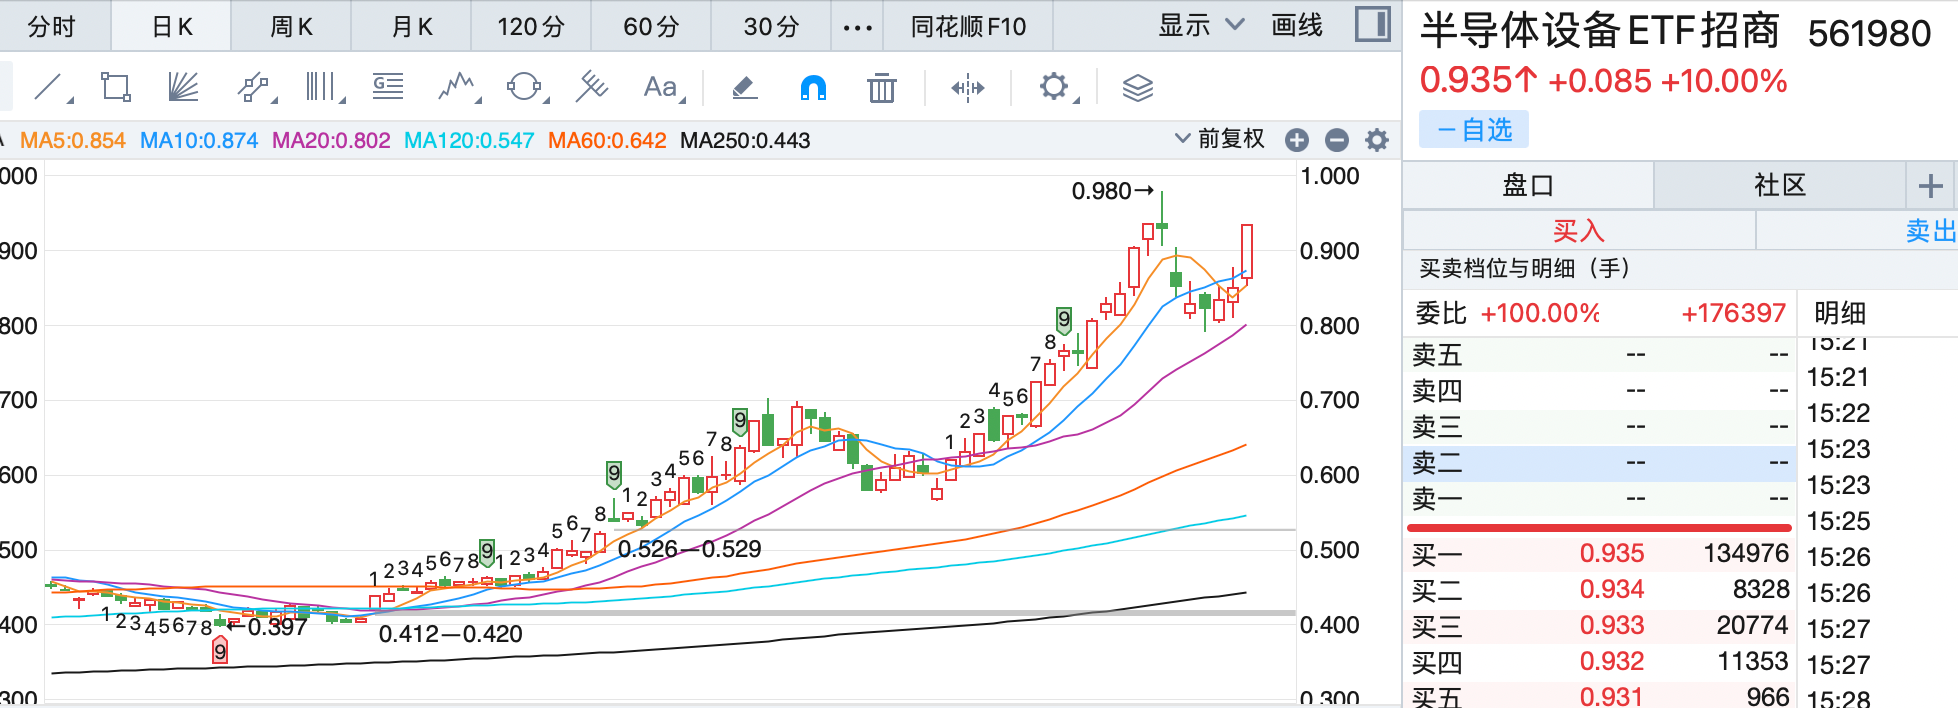
Task: Click the MA20:0.802 indicator label
Action: click(331, 141)
